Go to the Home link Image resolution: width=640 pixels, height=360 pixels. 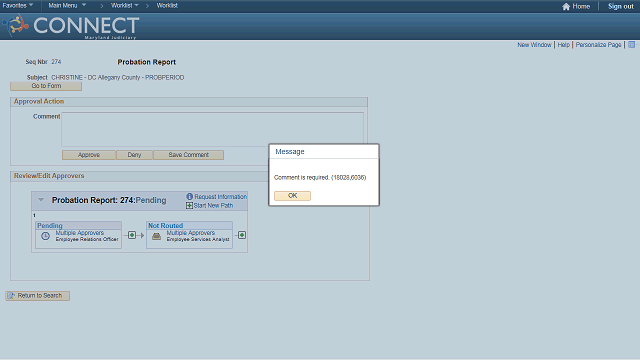point(581,6)
